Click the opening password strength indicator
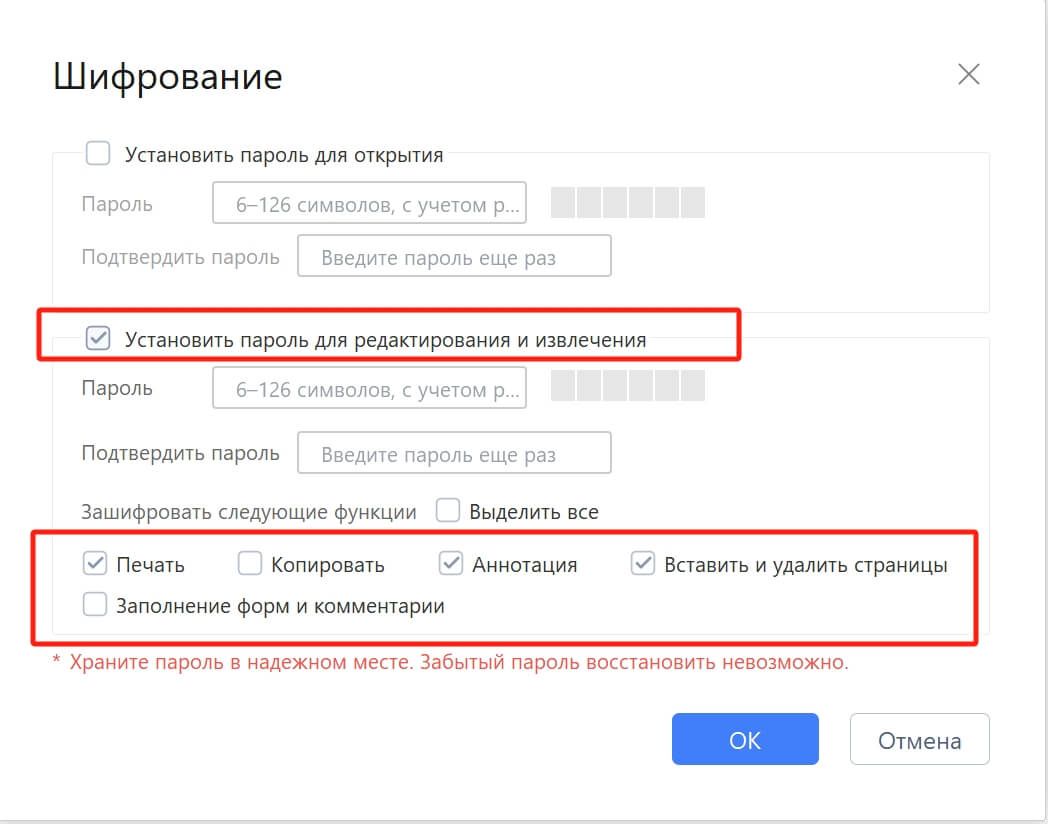Viewport: 1048px width, 824px height. click(627, 202)
